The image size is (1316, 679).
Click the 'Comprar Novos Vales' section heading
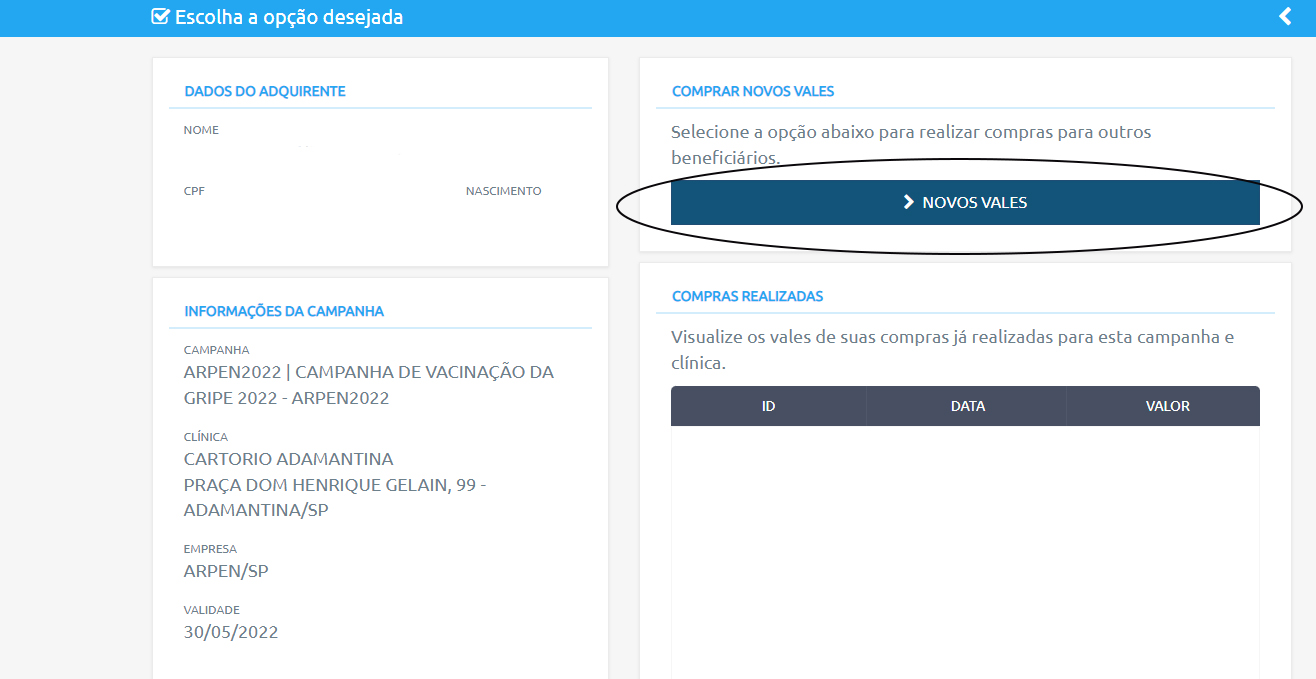[753, 91]
